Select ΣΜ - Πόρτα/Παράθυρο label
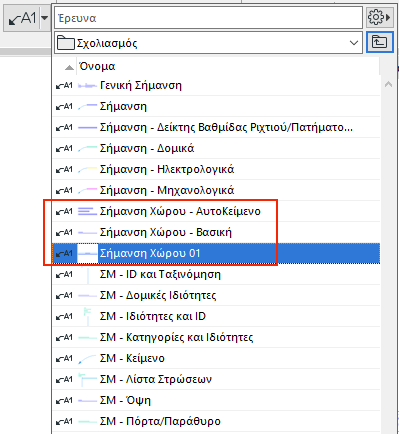This screenshot has height=434, width=399. point(216,421)
